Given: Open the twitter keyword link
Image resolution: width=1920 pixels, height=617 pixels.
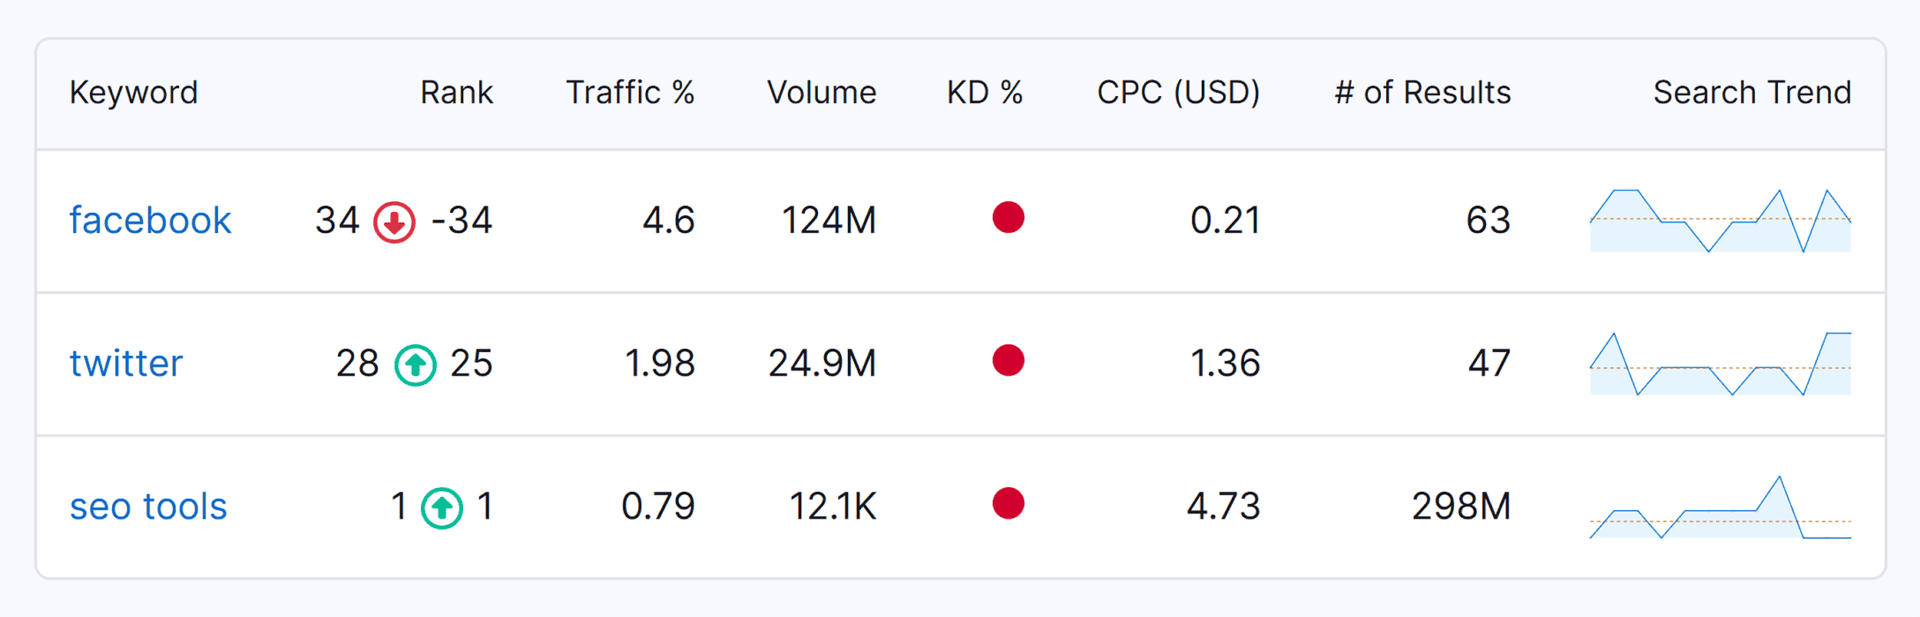Looking at the screenshot, I should tap(126, 363).
